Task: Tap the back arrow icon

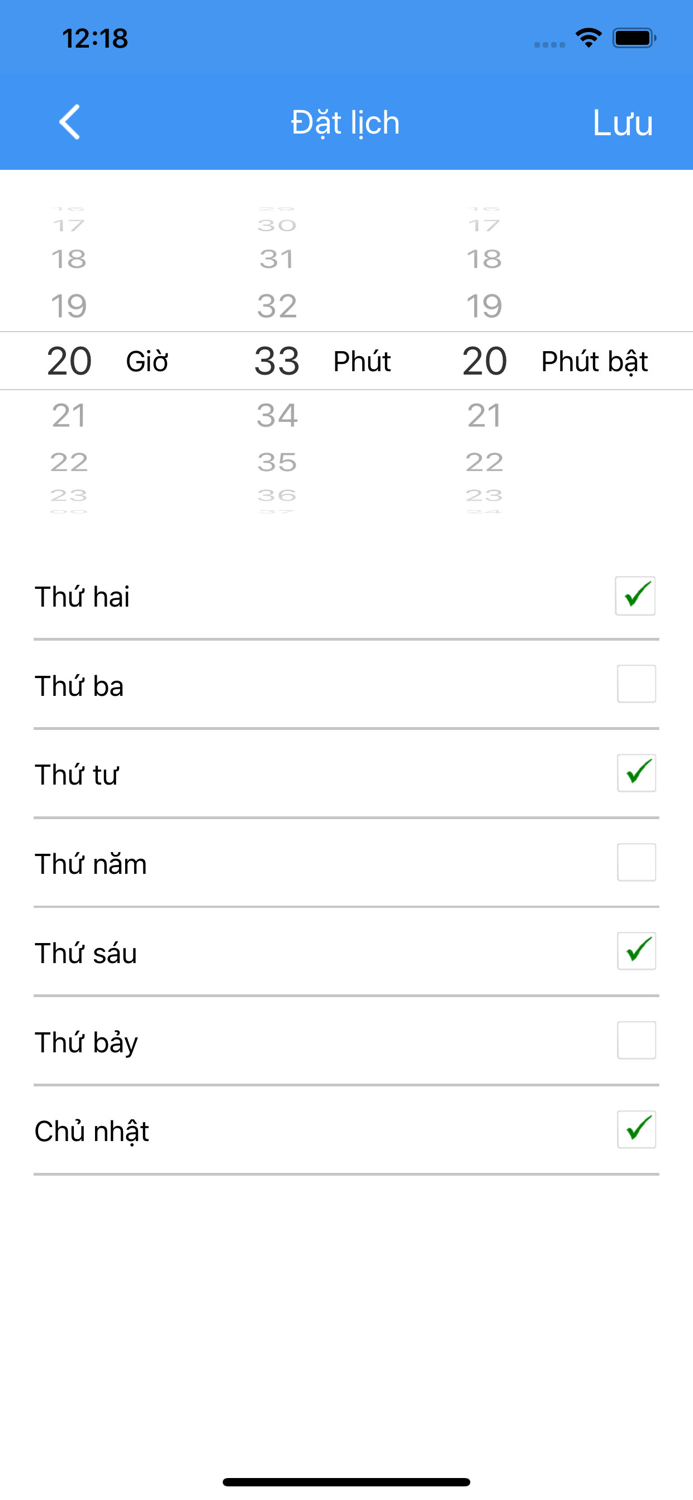Action: click(70, 123)
